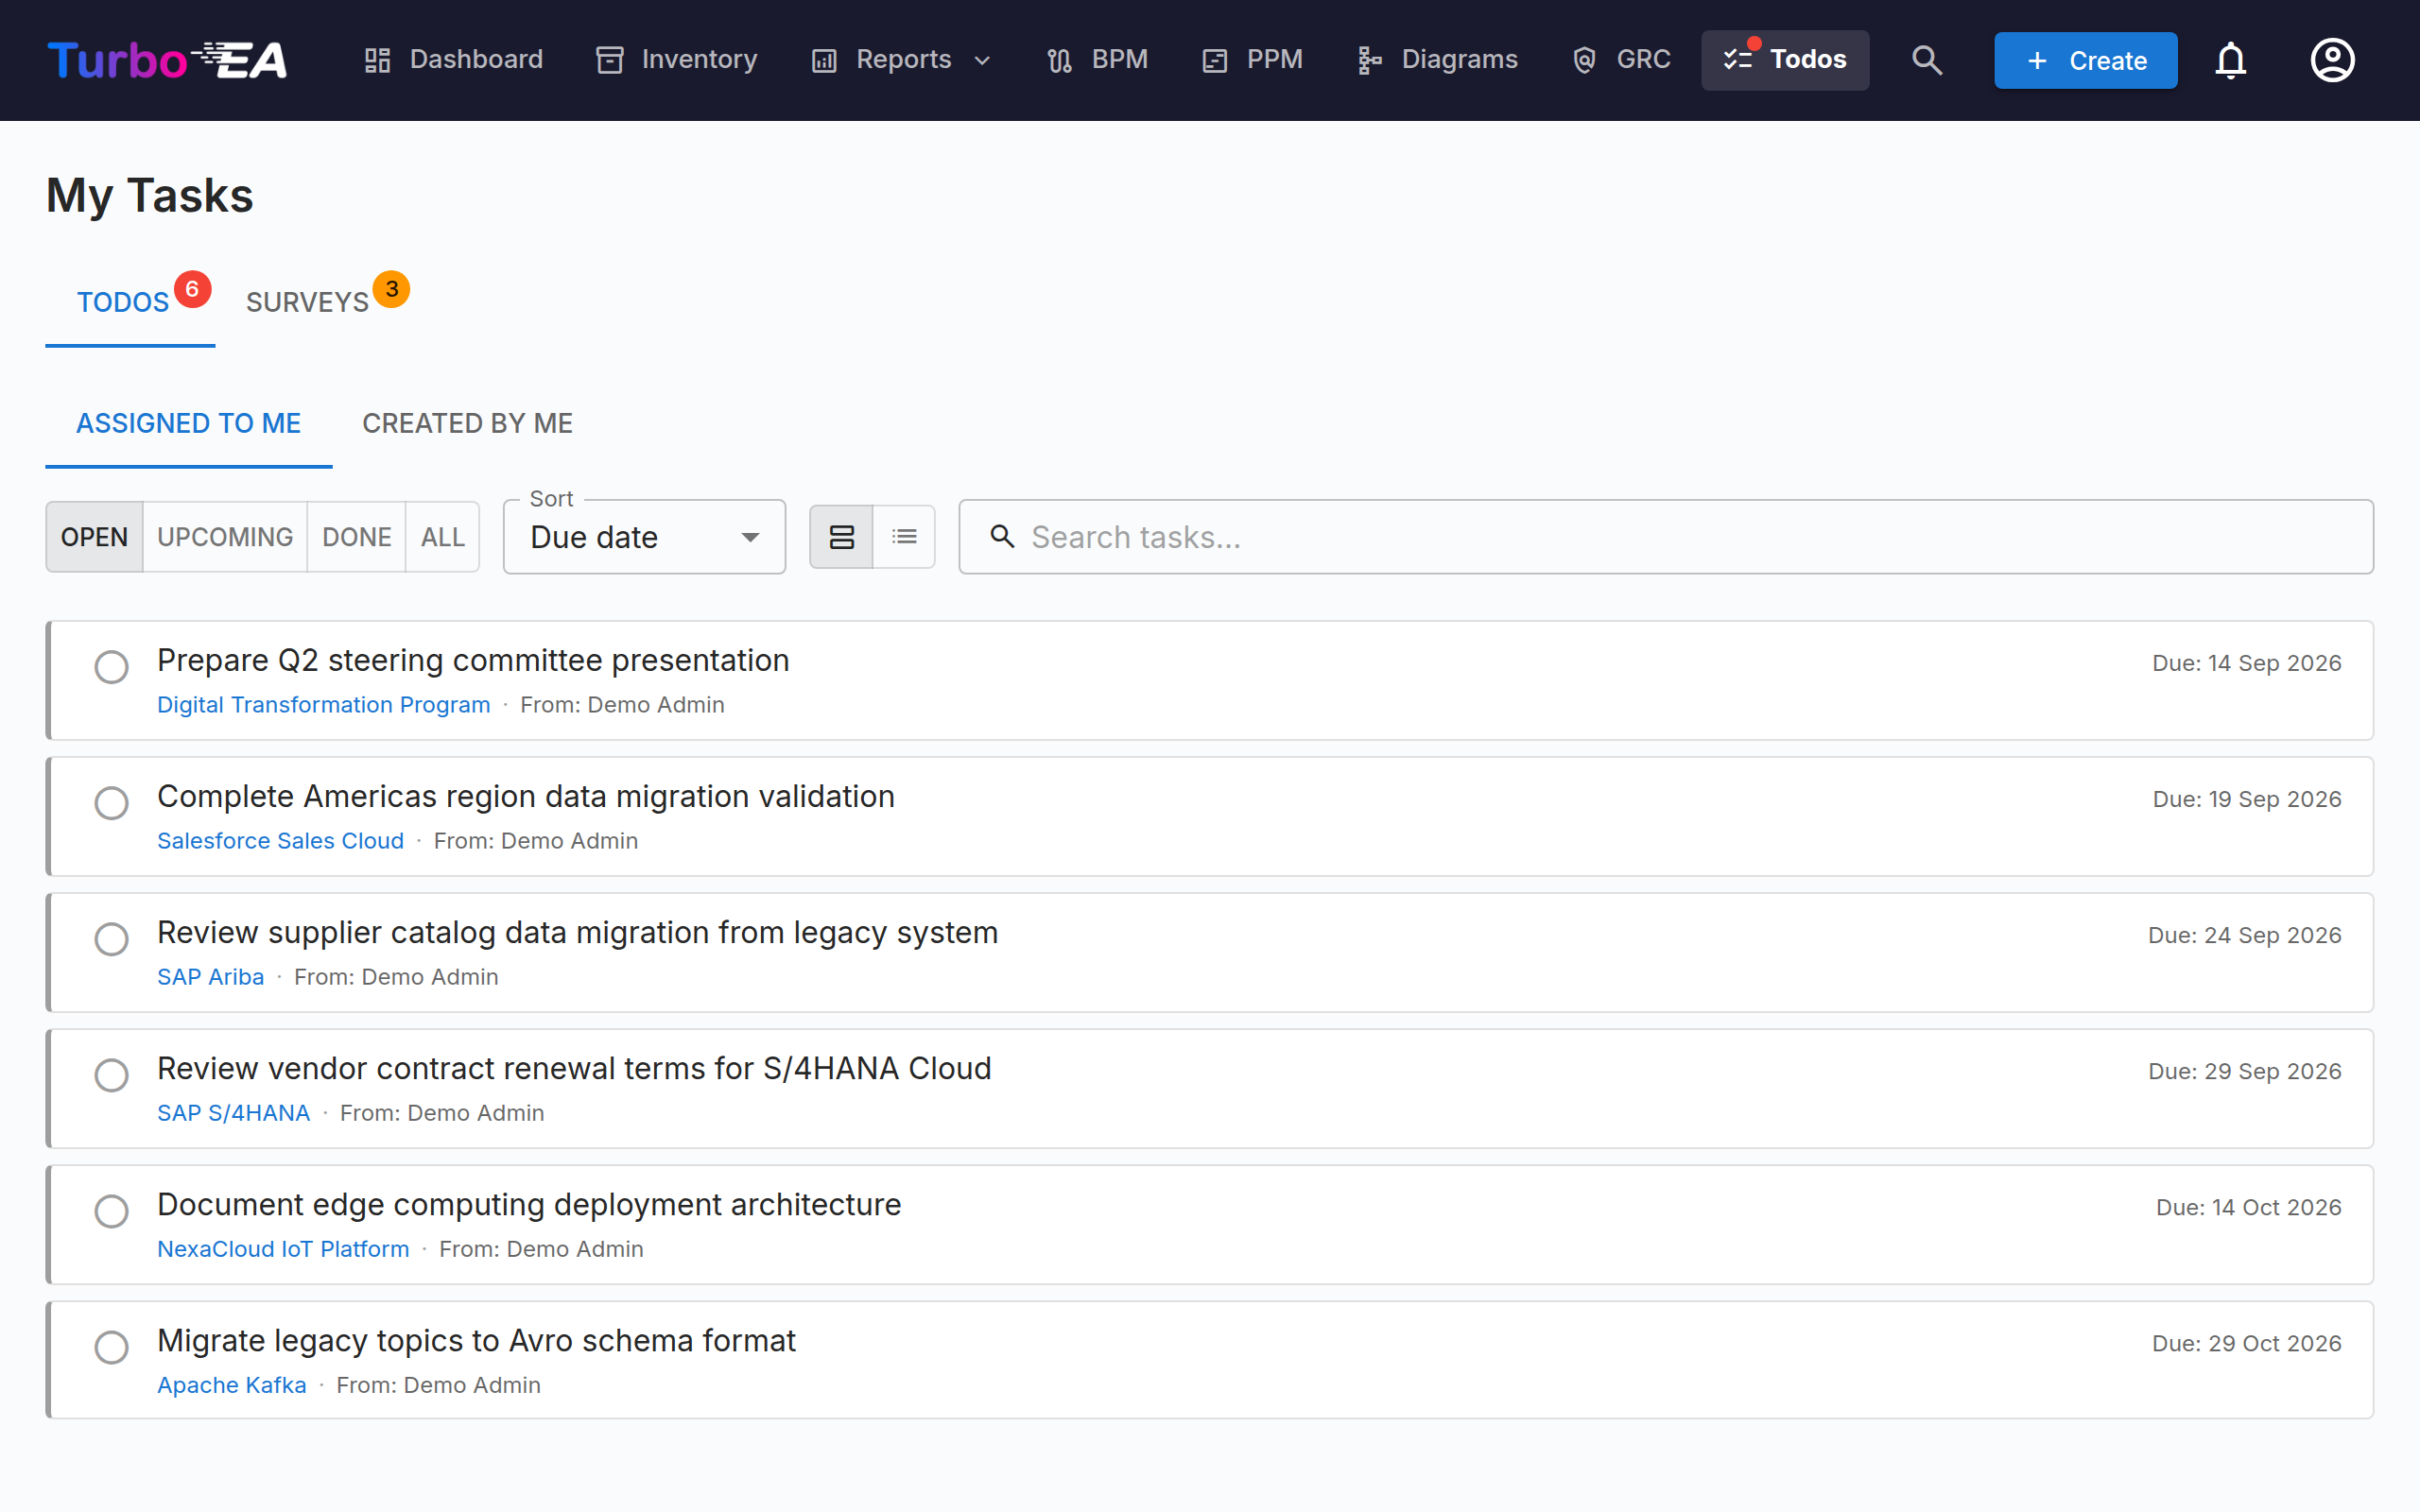Click 'Due: 24 Sep 2026' date
The image size is (2420, 1512).
[2244, 935]
